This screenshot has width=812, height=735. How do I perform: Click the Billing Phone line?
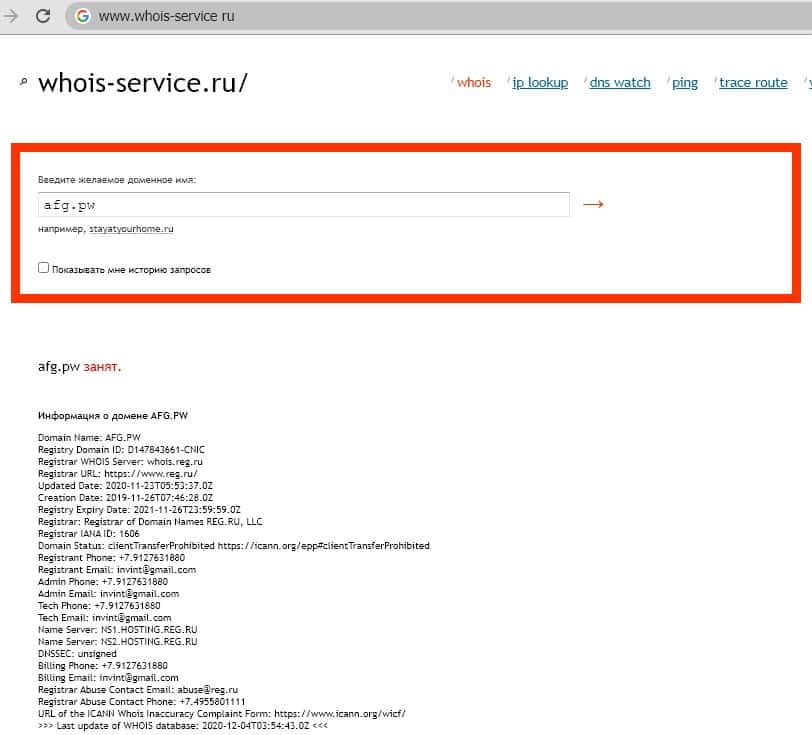(x=103, y=666)
